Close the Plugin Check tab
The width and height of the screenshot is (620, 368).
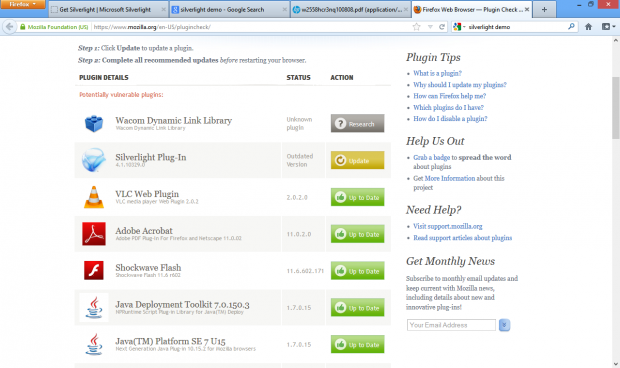[527, 9]
